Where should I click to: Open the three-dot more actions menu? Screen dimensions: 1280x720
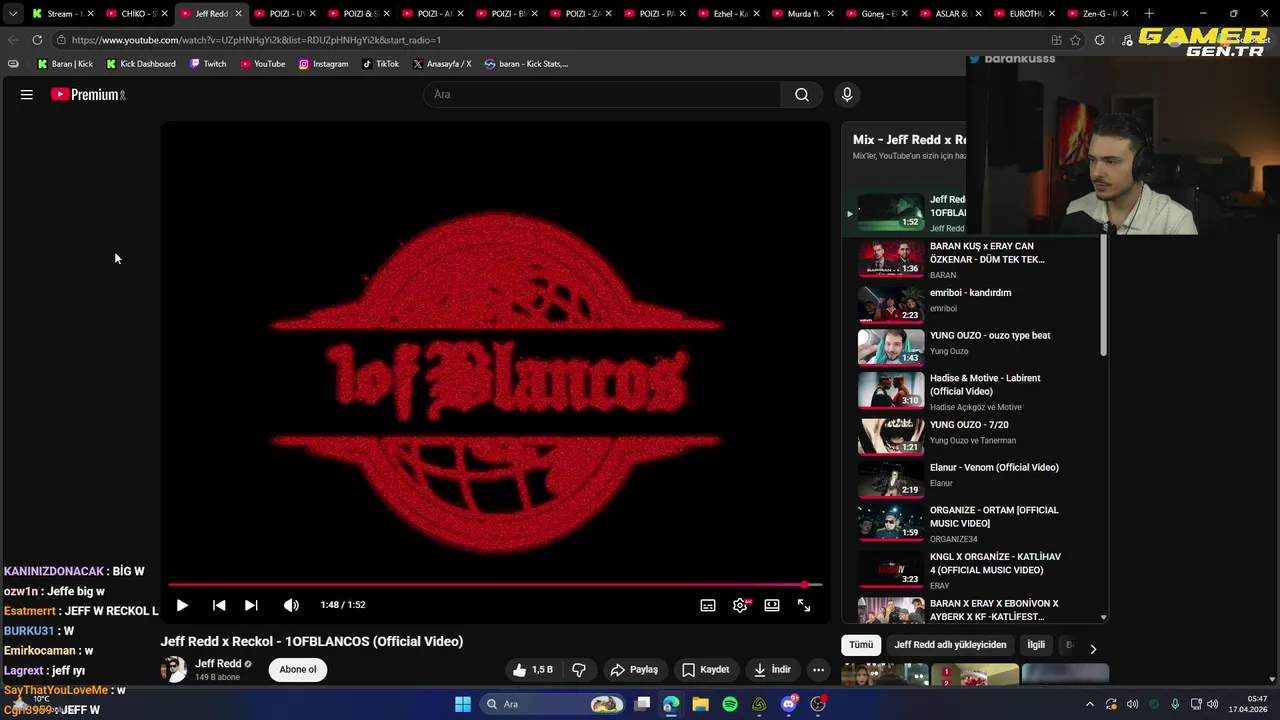click(818, 670)
